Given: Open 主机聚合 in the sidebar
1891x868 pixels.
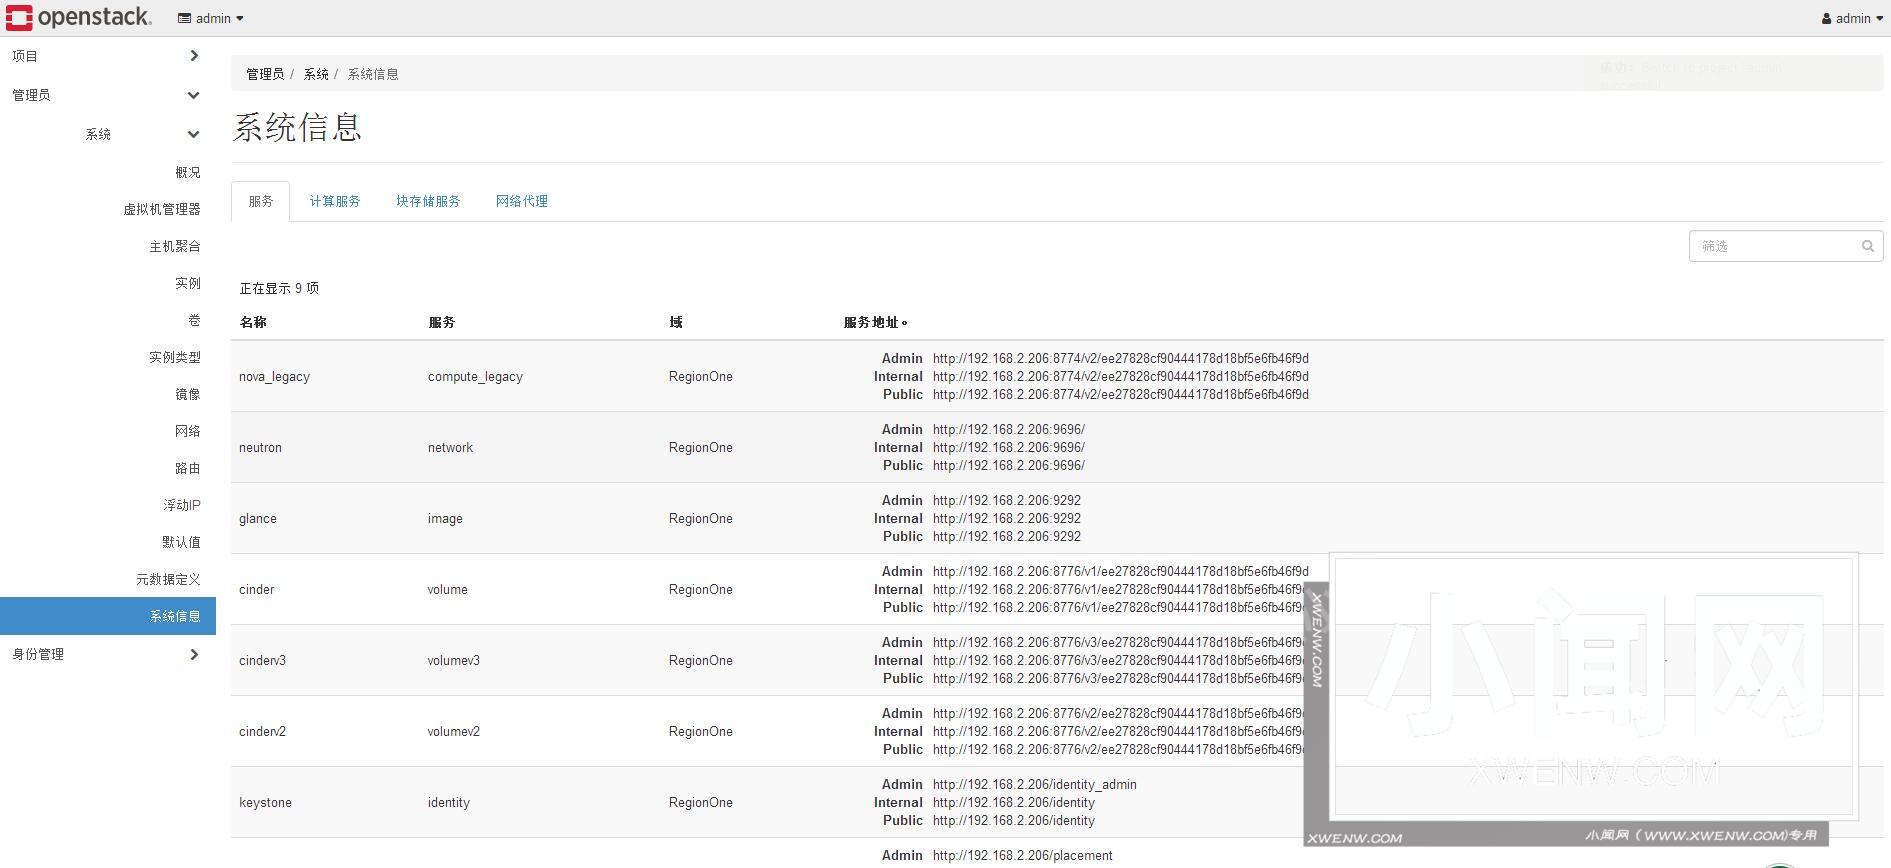Looking at the screenshot, I should [175, 246].
